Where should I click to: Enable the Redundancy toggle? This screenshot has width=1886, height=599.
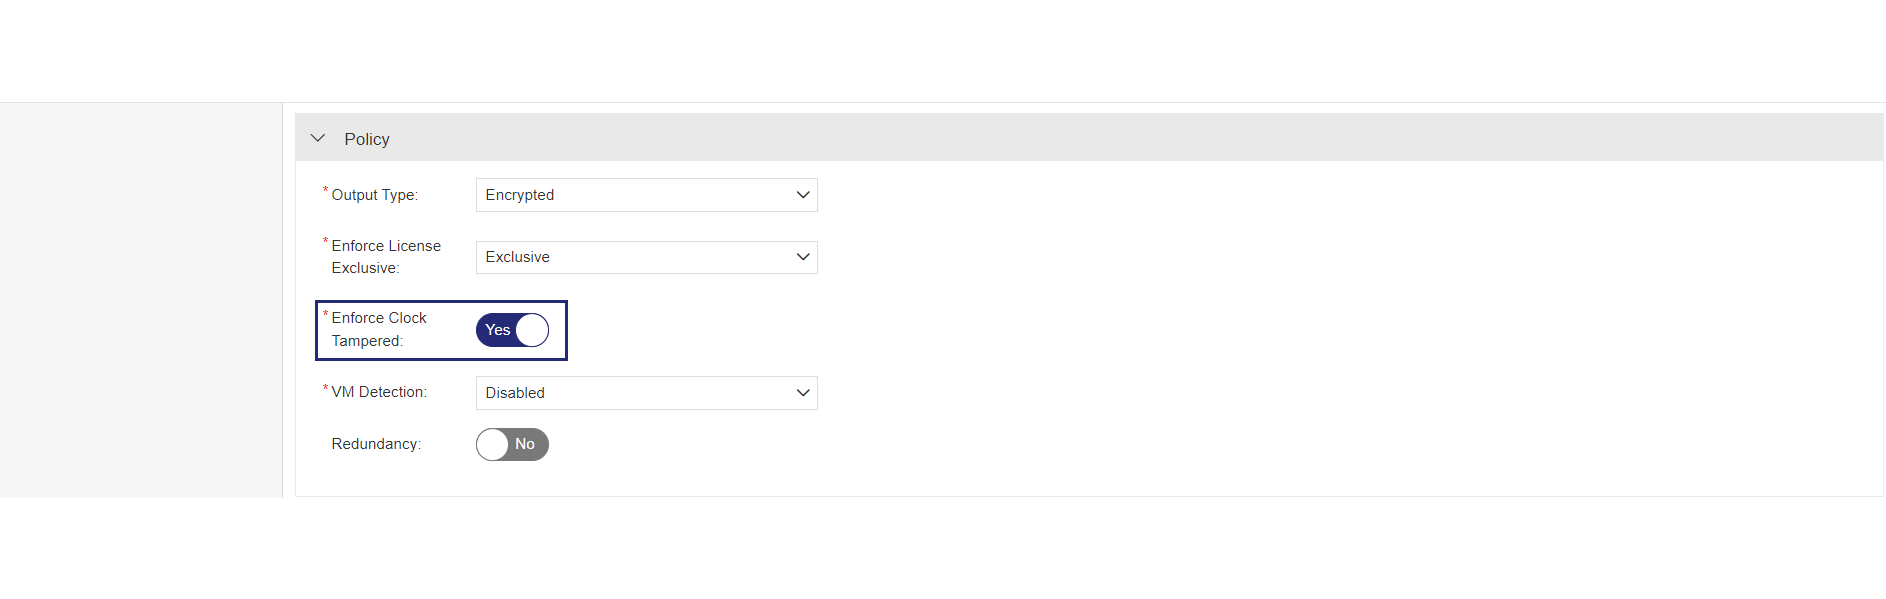[512, 444]
